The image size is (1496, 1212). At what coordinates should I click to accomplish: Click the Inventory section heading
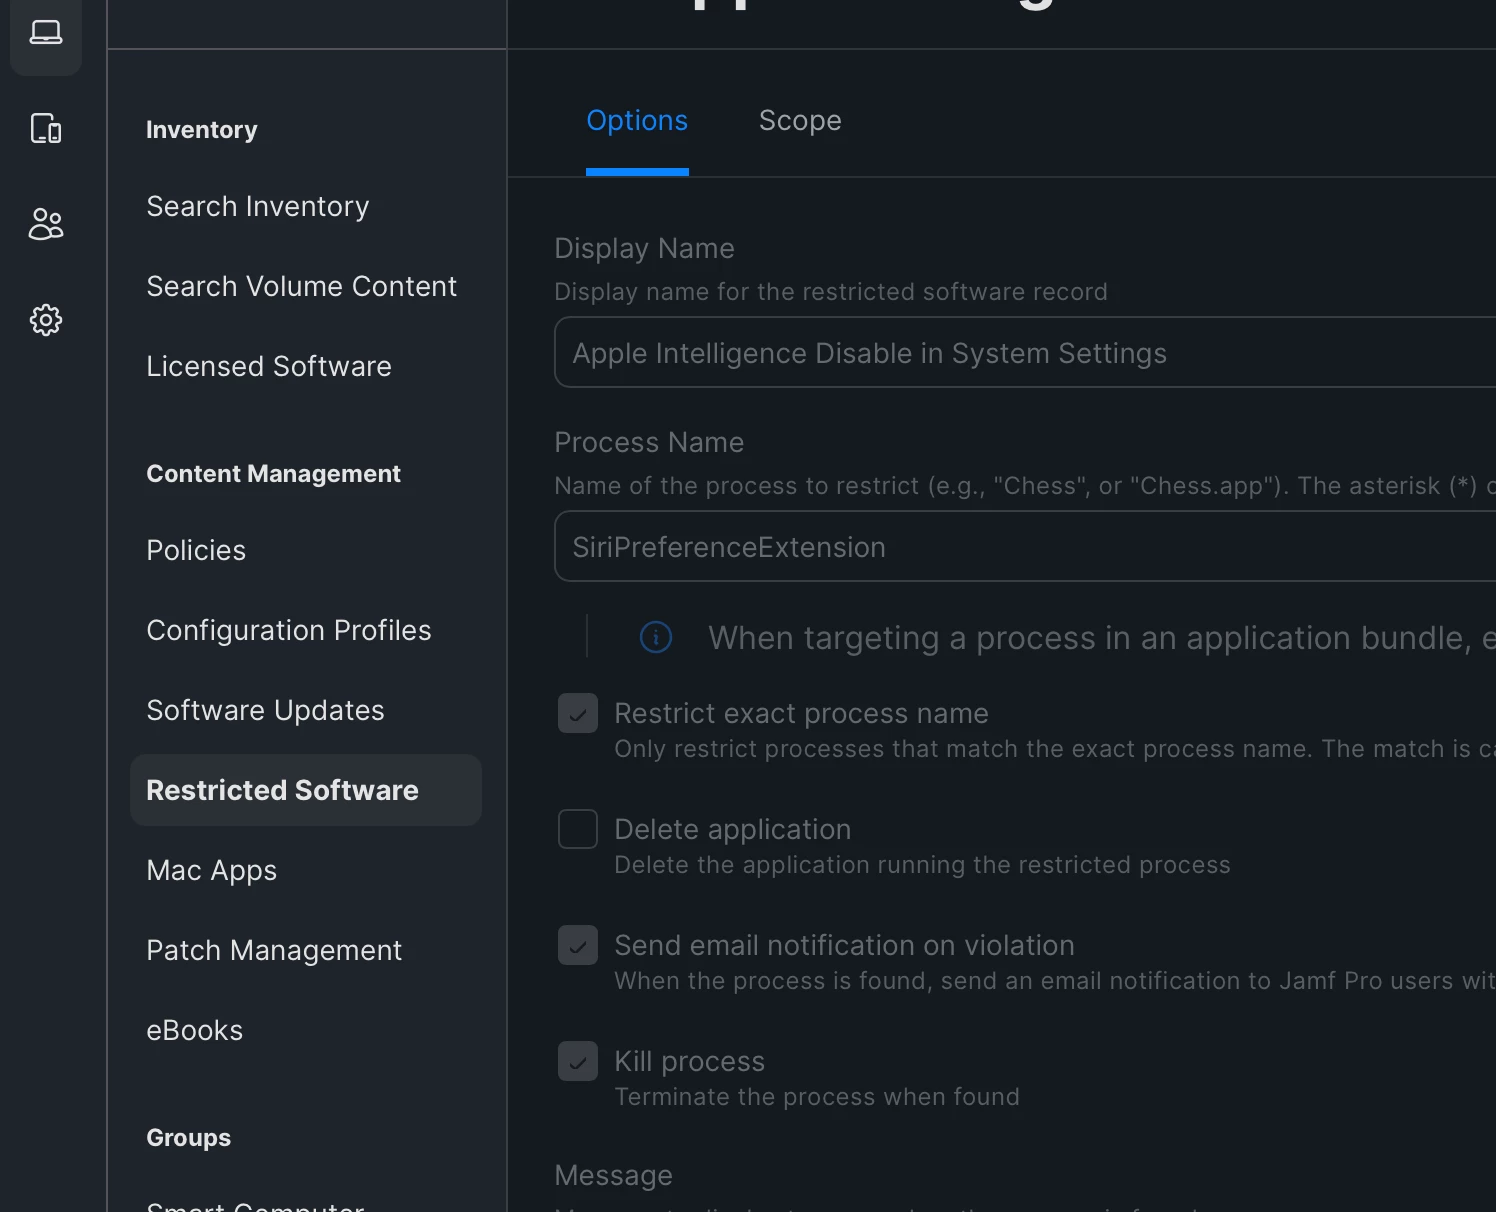(202, 130)
